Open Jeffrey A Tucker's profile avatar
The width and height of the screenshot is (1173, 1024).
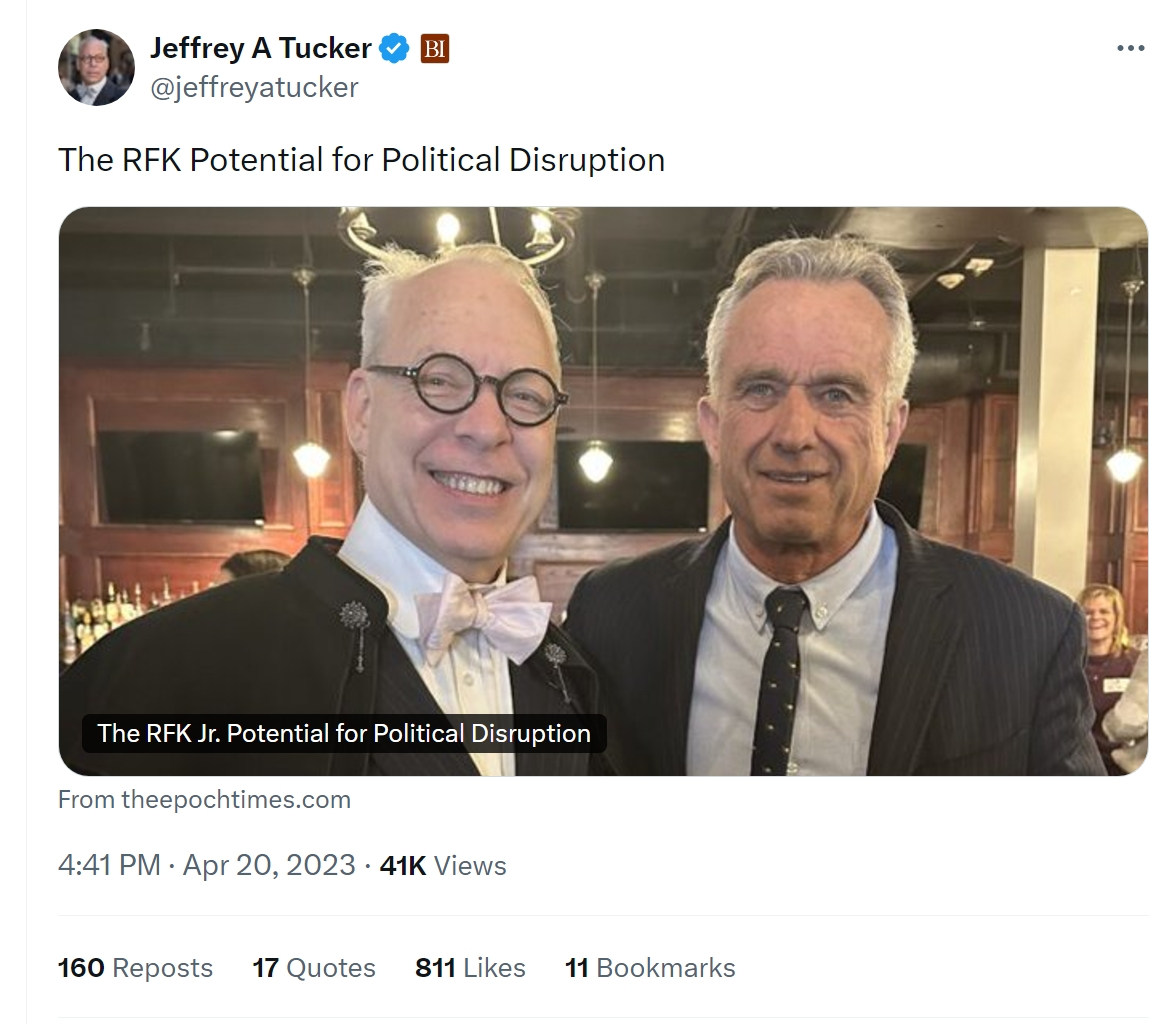tap(97, 67)
